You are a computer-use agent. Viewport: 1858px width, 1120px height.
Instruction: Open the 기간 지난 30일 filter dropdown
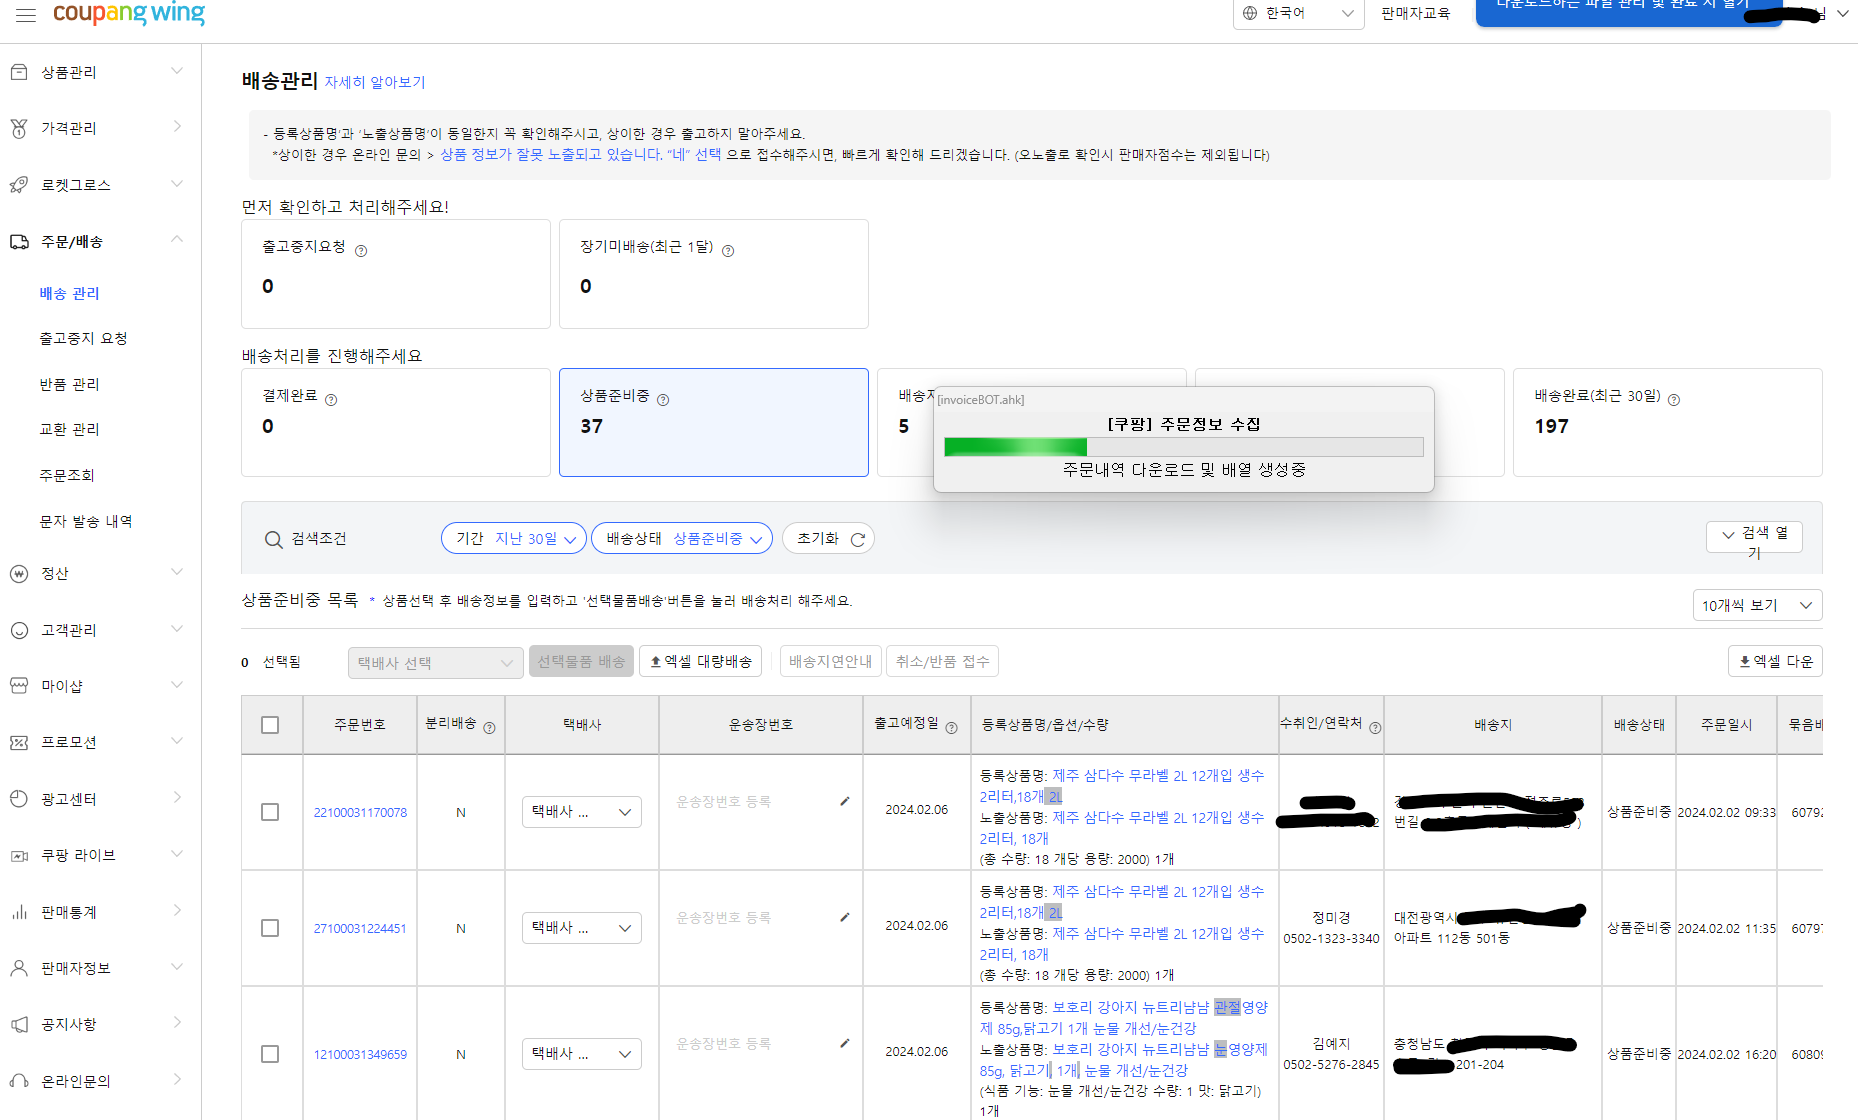point(514,538)
